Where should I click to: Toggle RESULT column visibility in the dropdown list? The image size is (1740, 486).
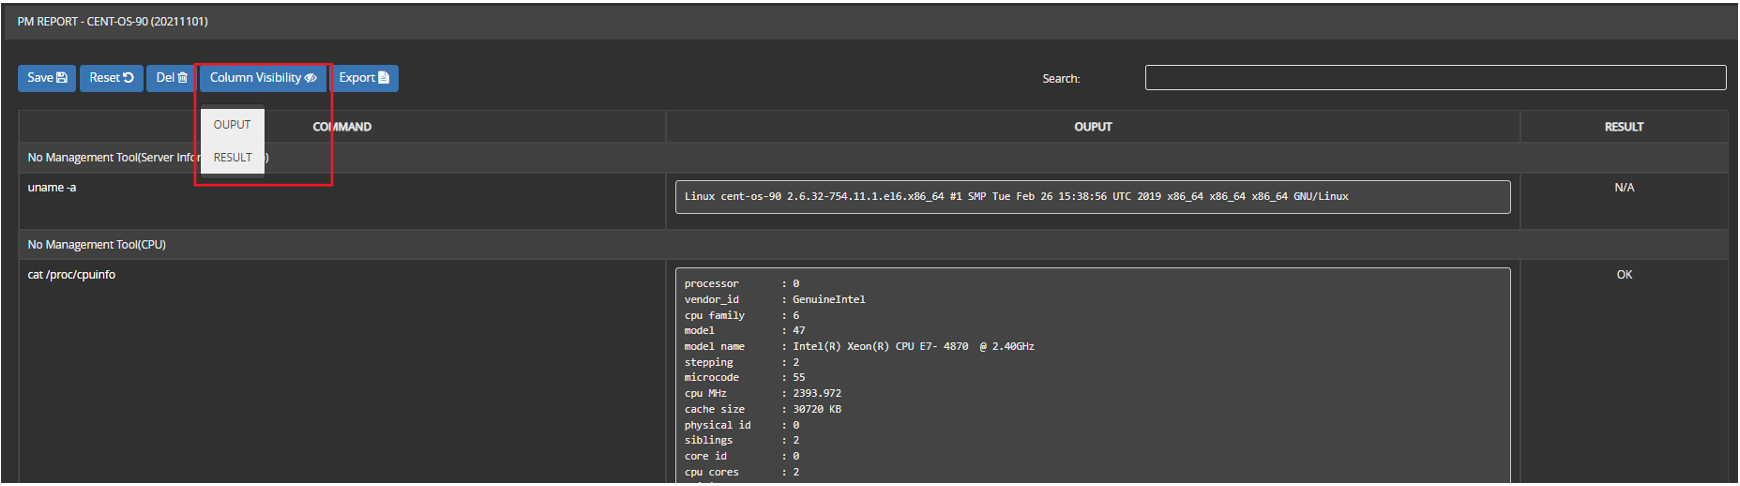tap(232, 158)
